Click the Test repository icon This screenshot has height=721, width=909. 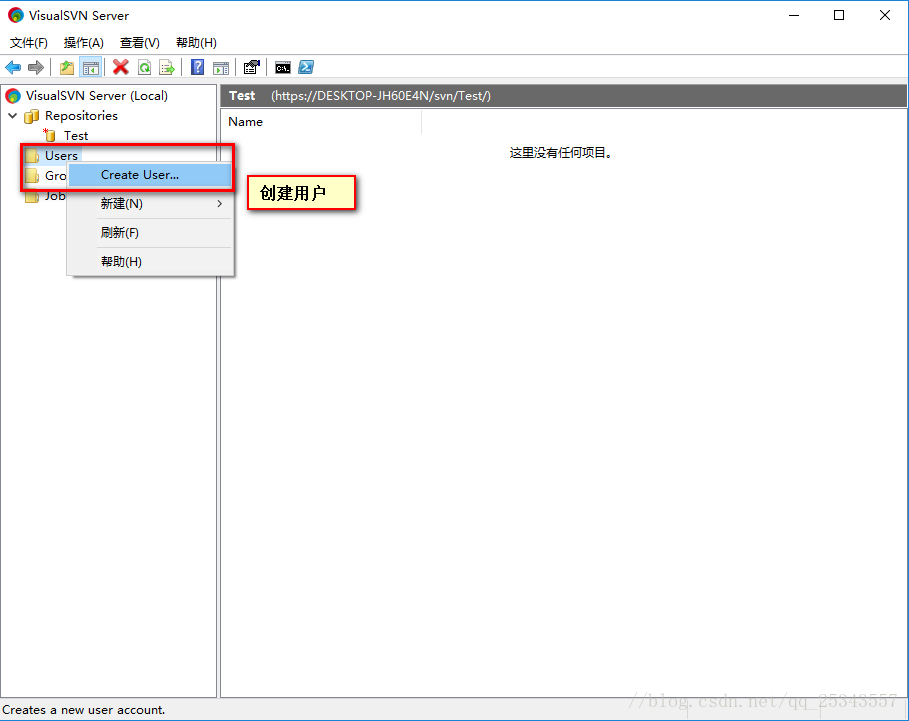pos(50,135)
